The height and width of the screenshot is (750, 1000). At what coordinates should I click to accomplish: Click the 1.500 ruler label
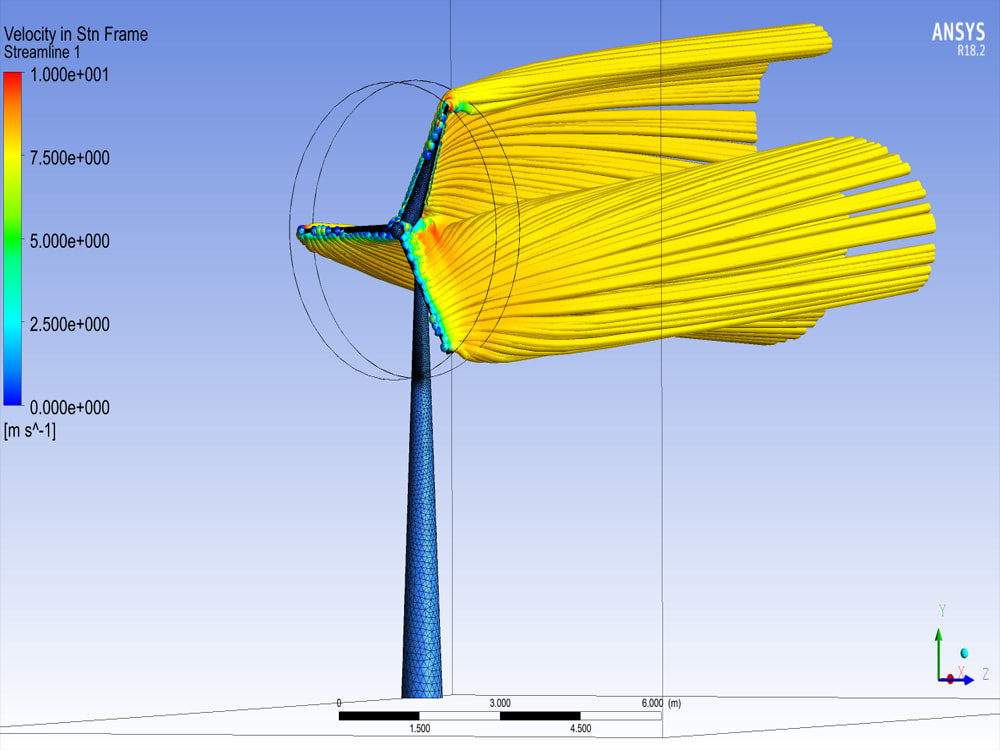point(420,728)
